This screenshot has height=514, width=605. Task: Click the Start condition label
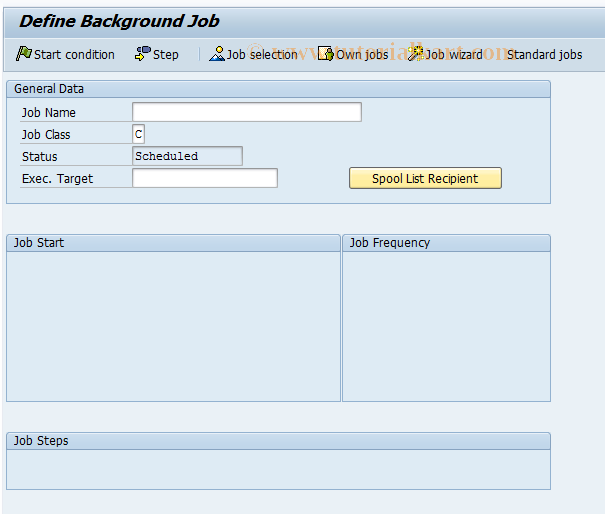pos(74,55)
